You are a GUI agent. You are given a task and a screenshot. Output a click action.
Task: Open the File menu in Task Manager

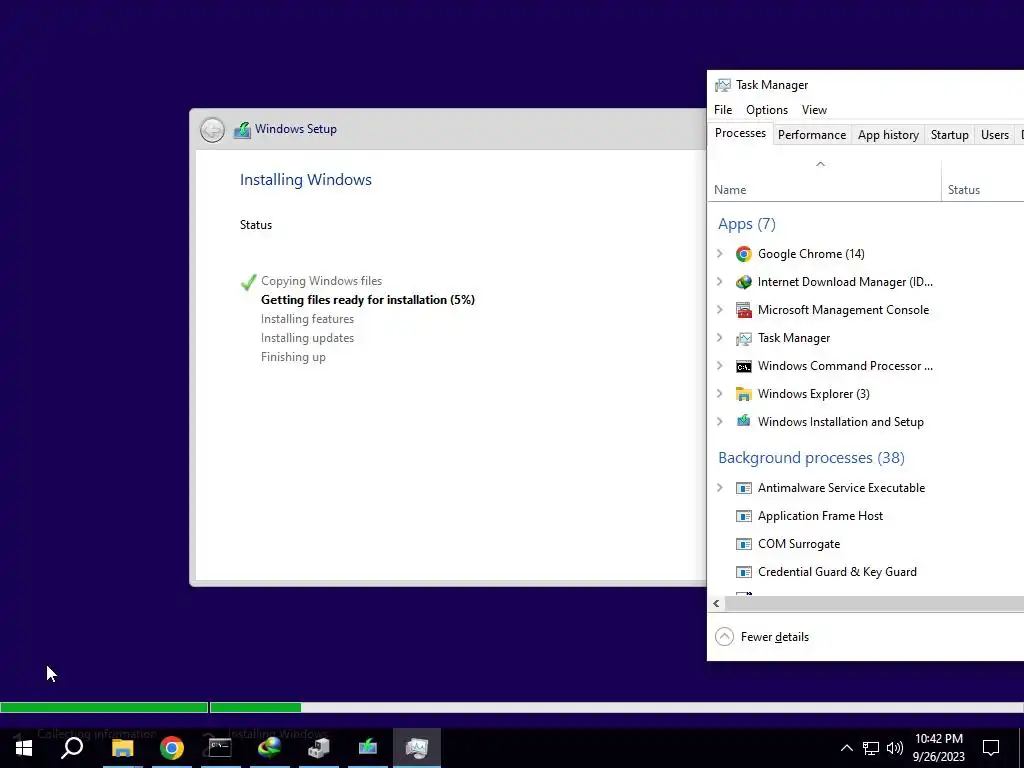coord(723,110)
